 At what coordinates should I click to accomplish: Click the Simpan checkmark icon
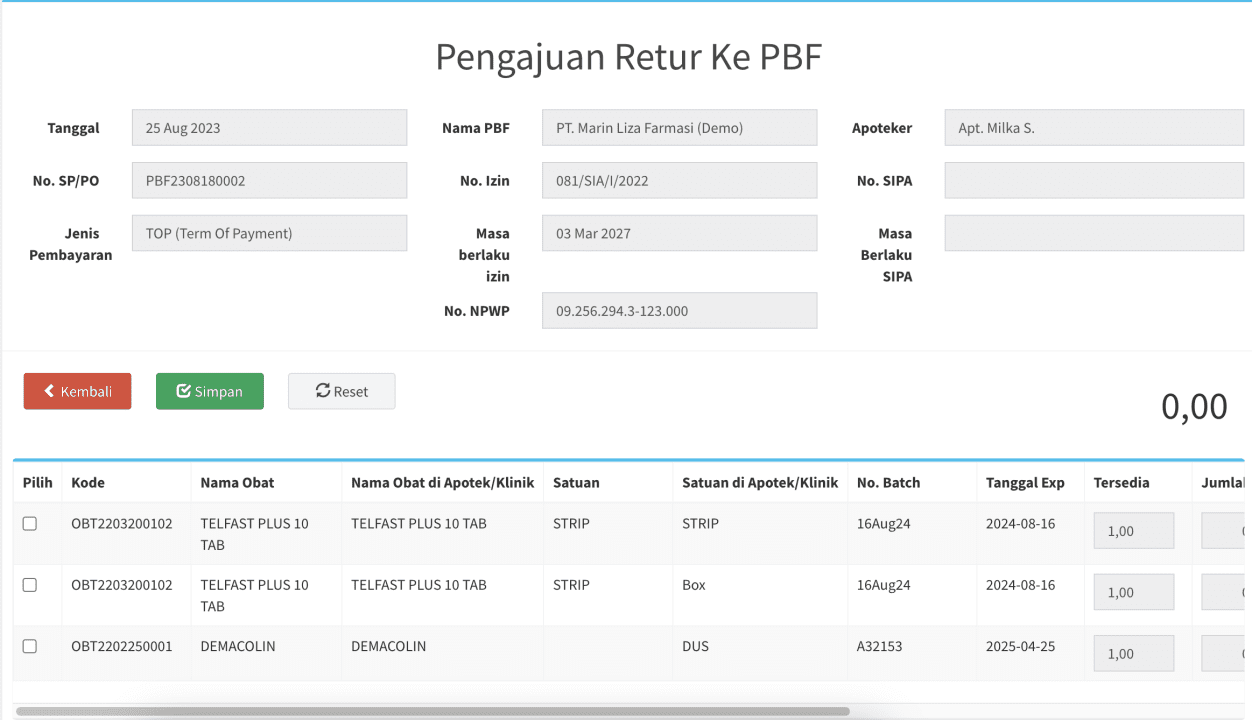(183, 391)
